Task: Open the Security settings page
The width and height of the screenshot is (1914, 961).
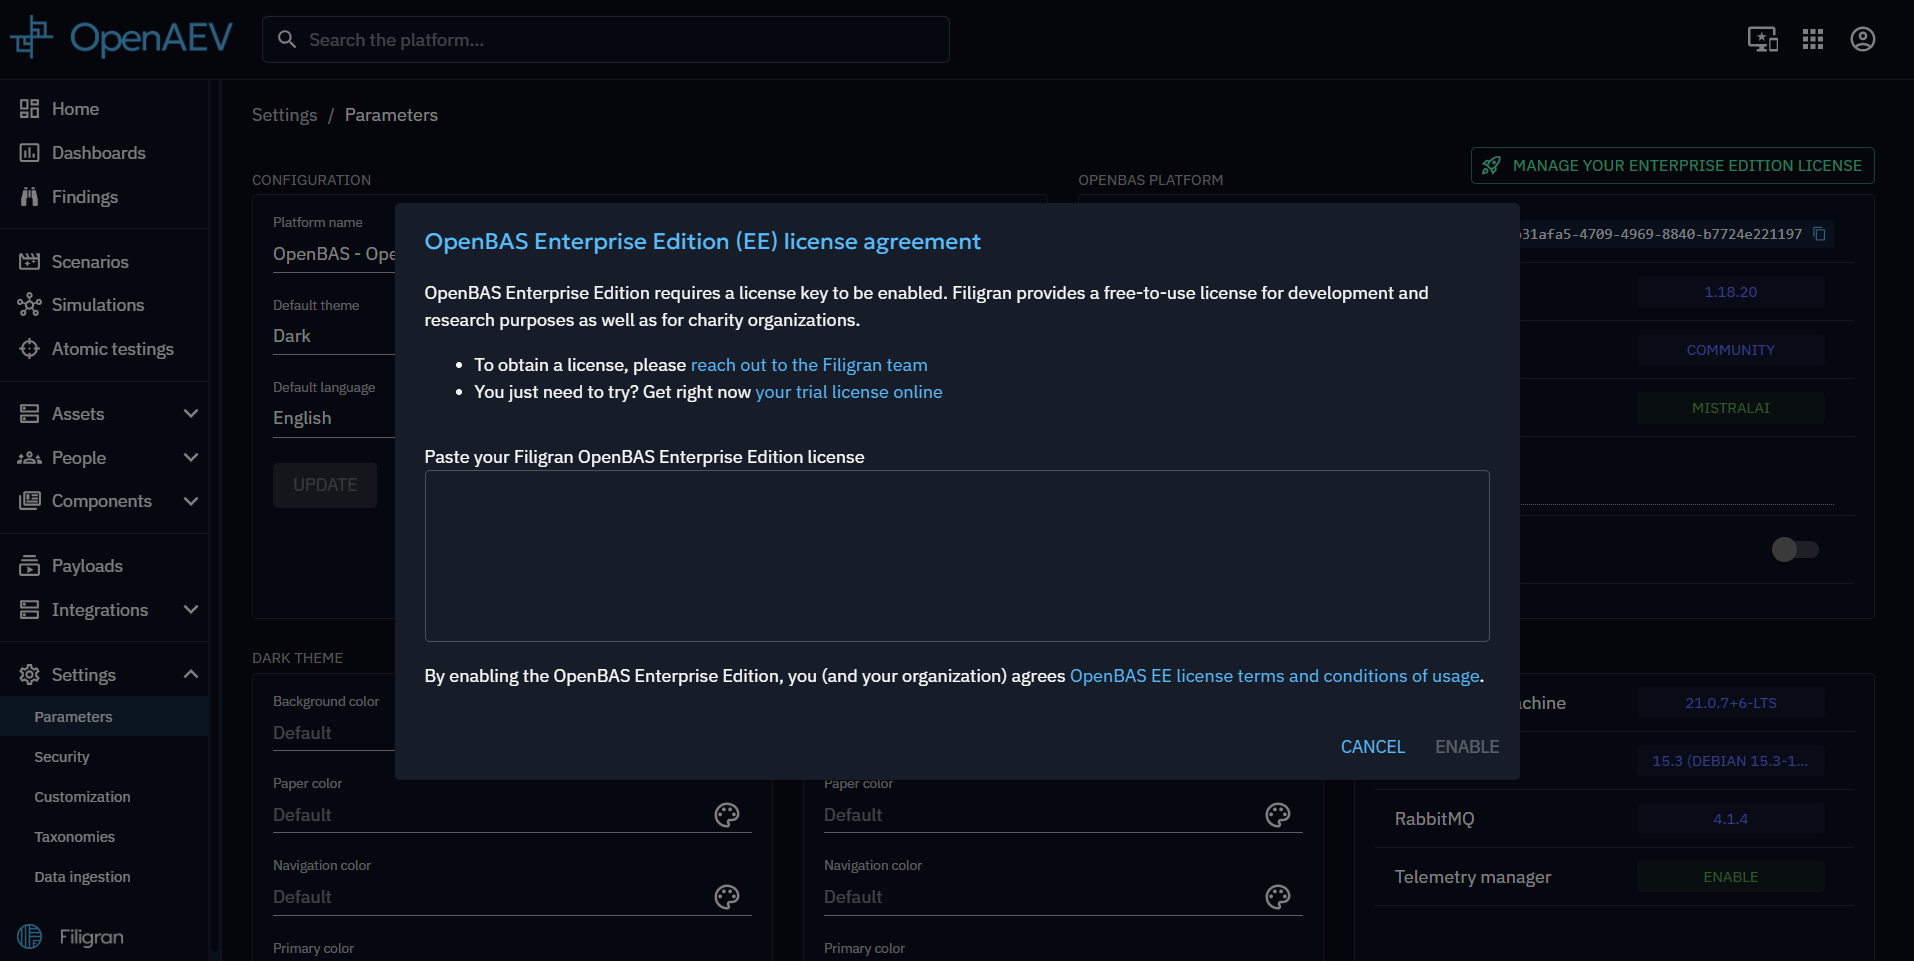Action: point(62,757)
